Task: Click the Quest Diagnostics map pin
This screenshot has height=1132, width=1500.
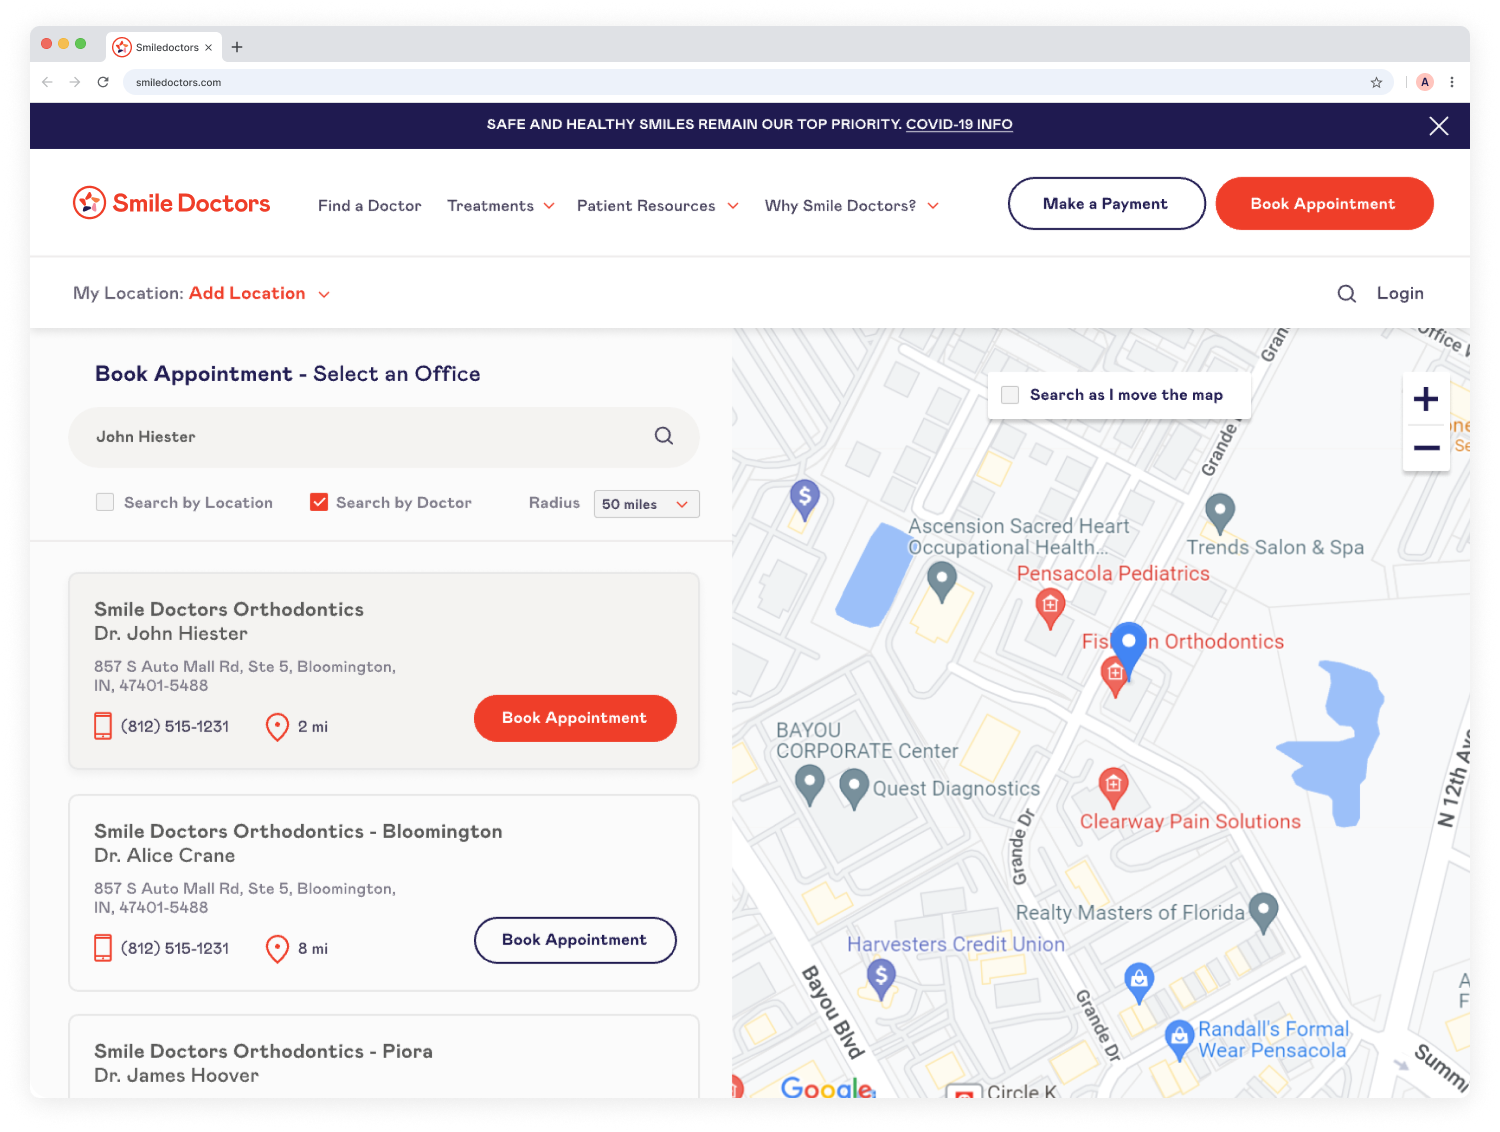Action: tap(854, 789)
